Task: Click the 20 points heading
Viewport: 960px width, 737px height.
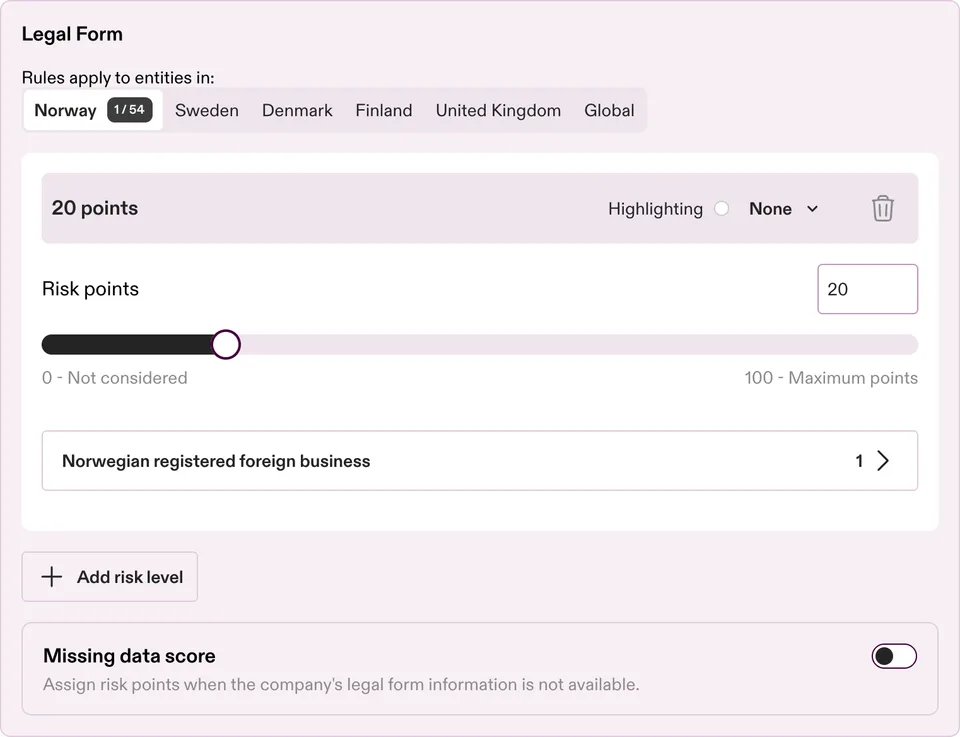Action: 95,208
